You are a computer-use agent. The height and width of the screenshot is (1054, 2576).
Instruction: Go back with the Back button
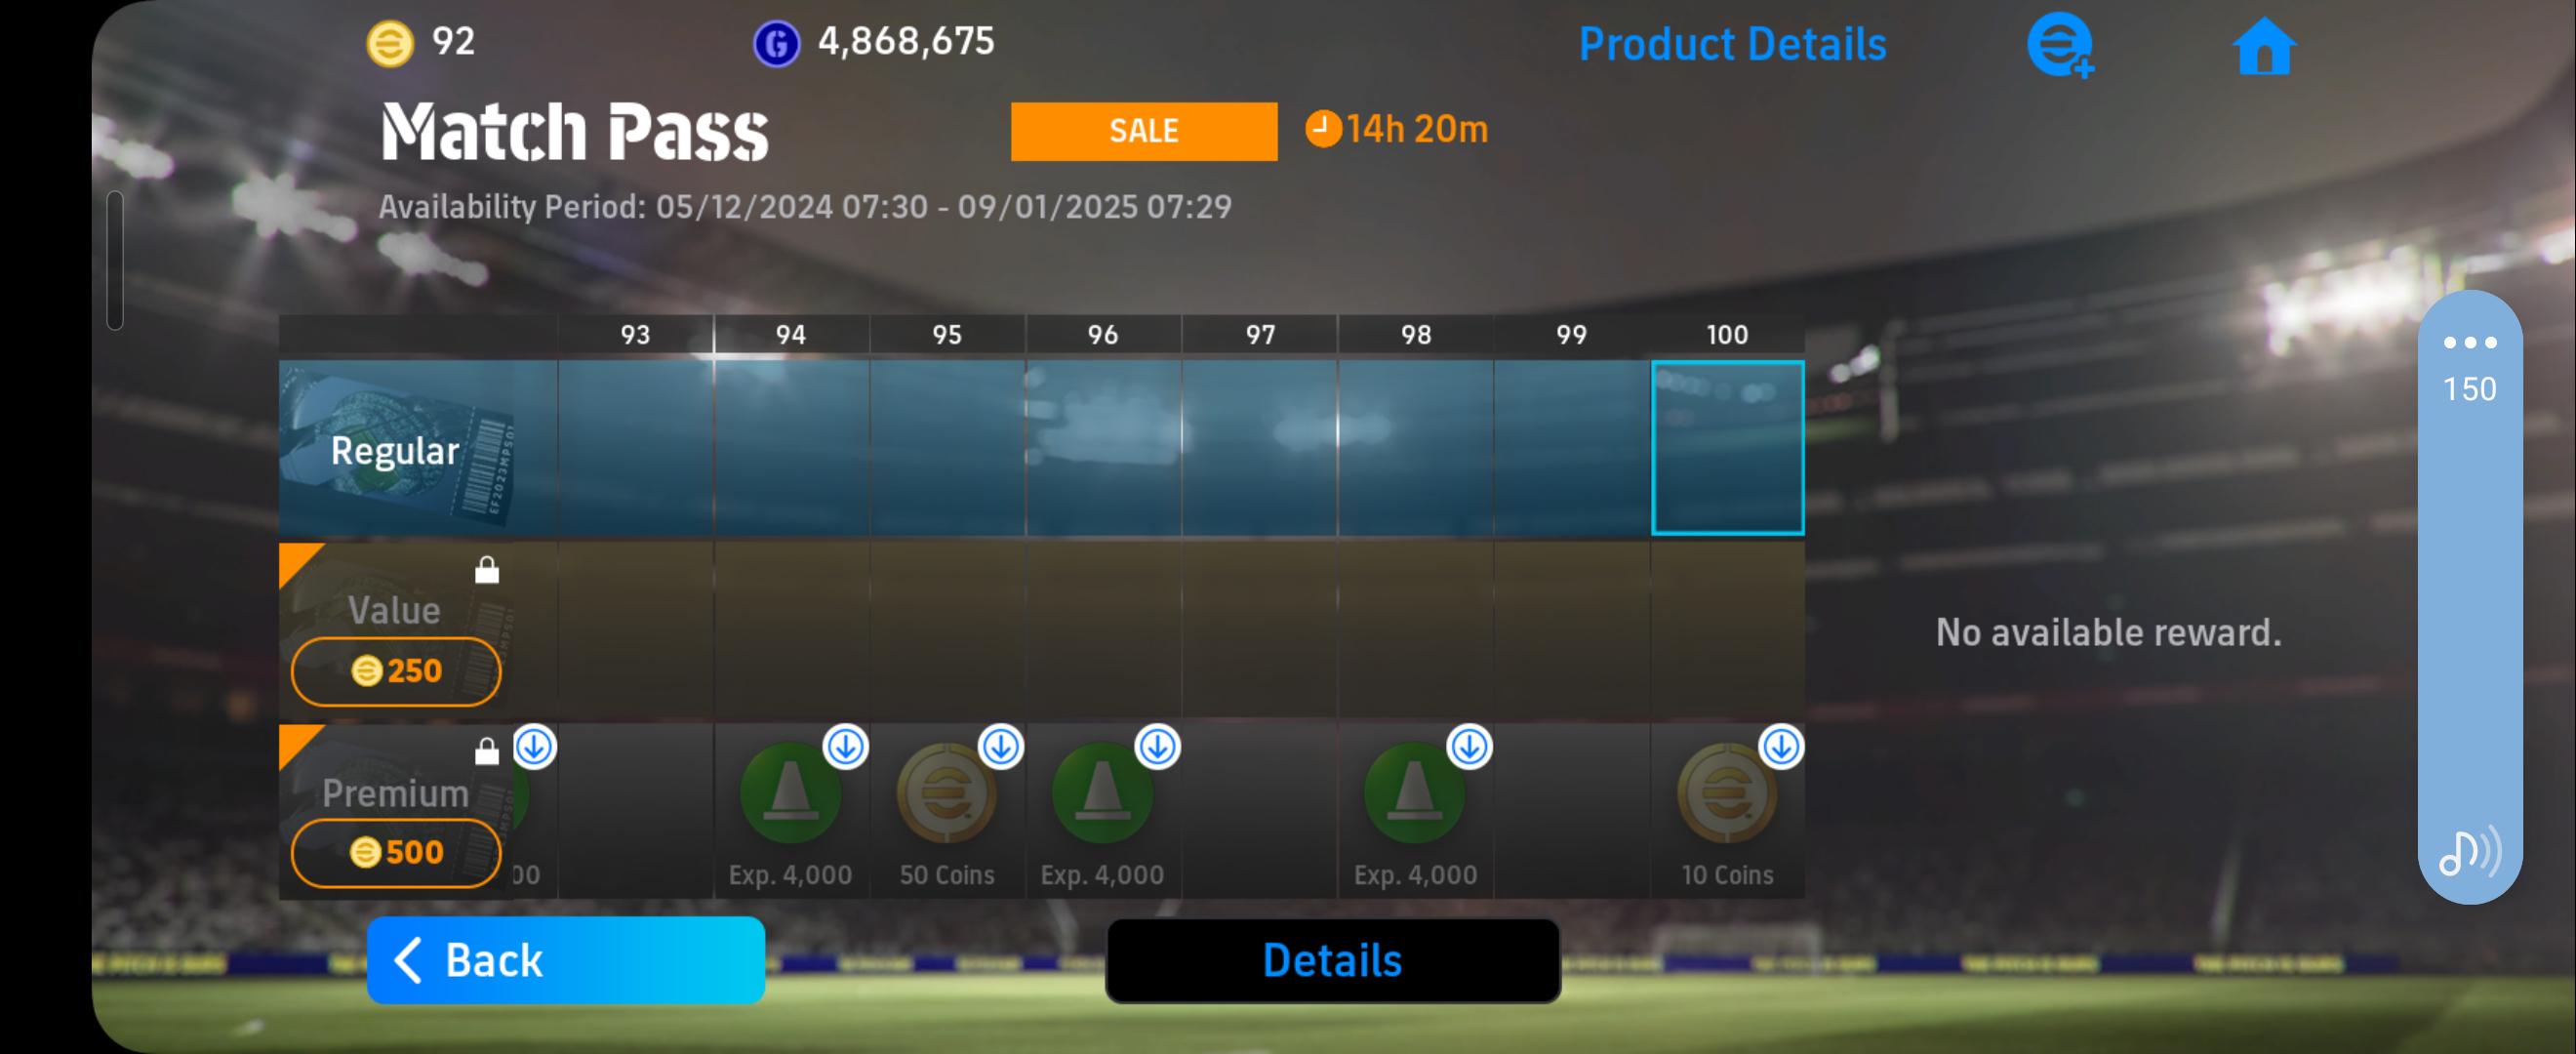(x=566, y=960)
